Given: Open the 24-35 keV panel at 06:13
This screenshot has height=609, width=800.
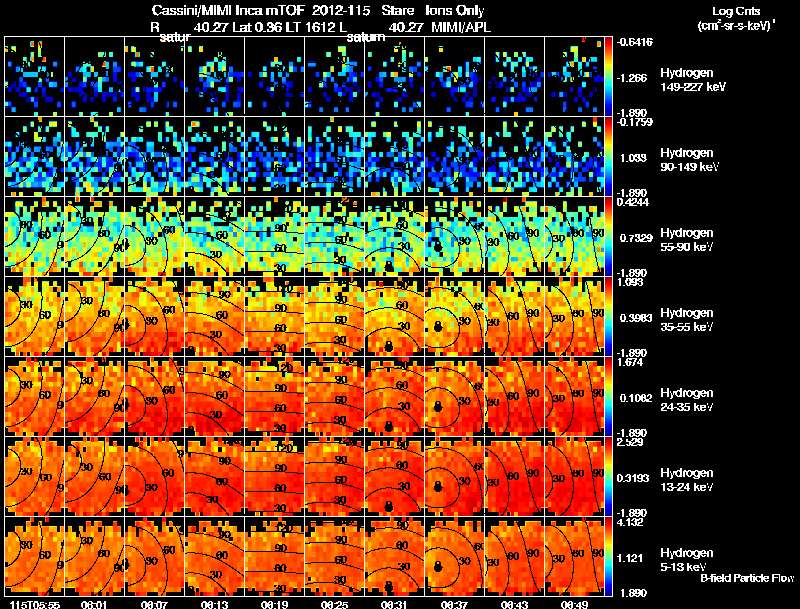Looking at the screenshot, I should (x=214, y=397).
